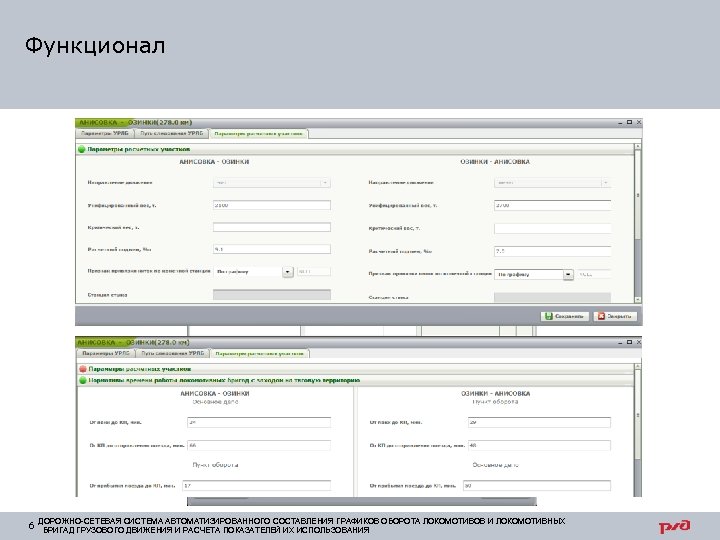Click field showing 66 in lower window
The width and height of the screenshot is (720, 540).
(259, 445)
